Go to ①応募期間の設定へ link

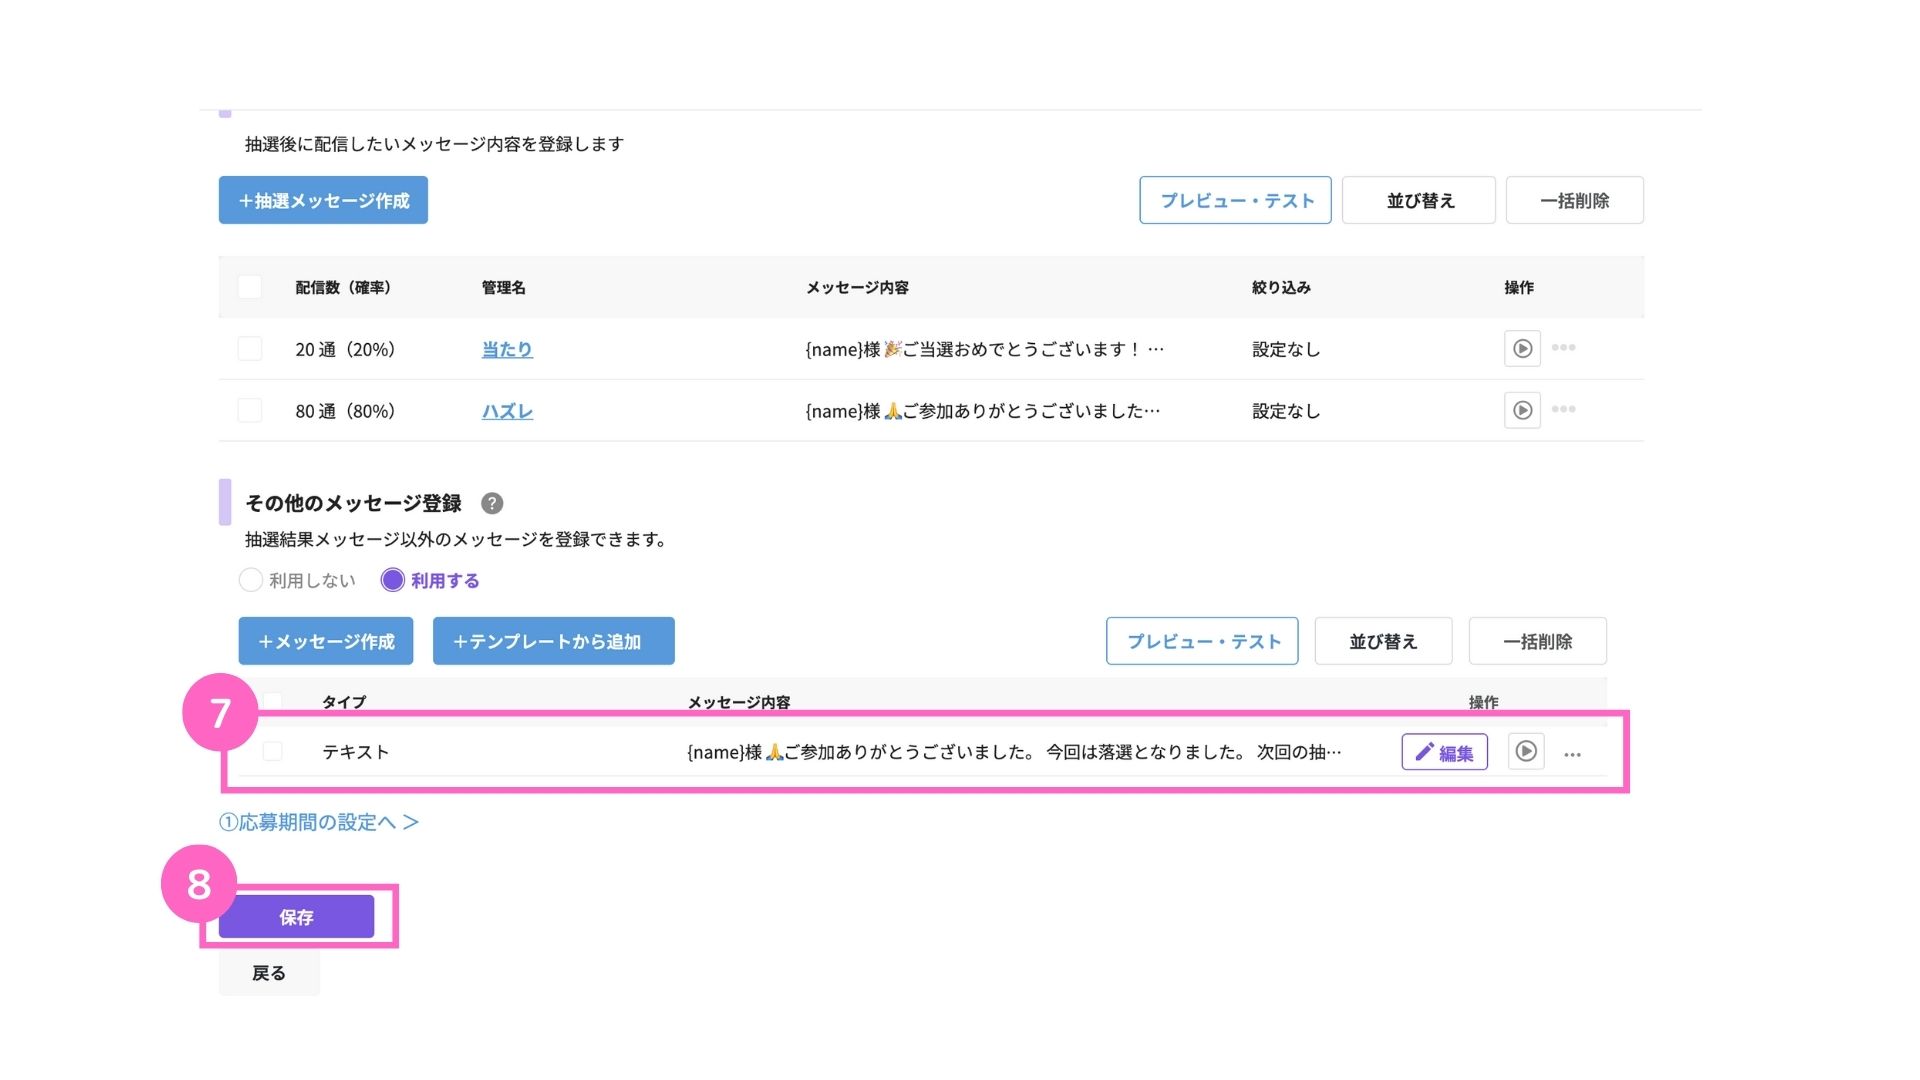click(x=318, y=822)
